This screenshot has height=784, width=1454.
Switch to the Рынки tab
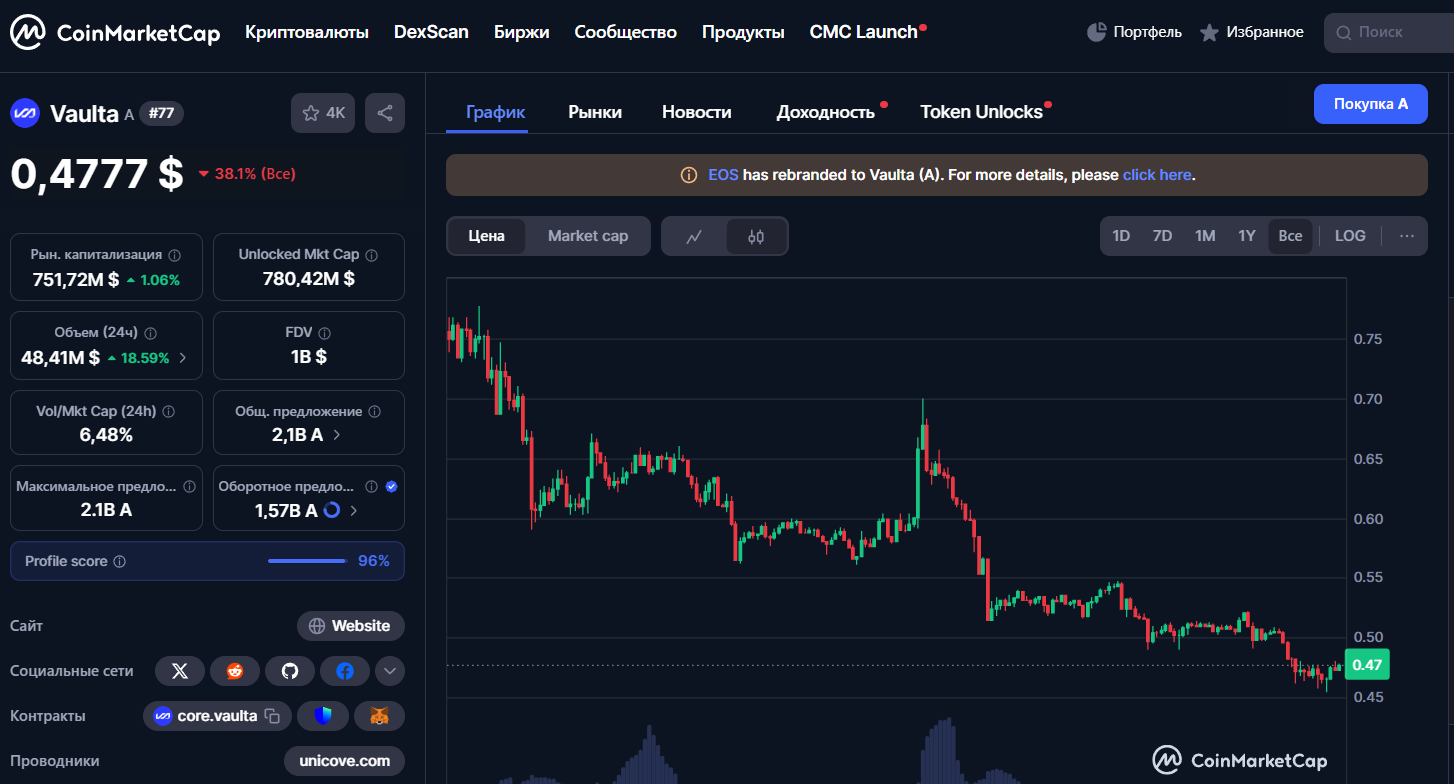point(595,112)
